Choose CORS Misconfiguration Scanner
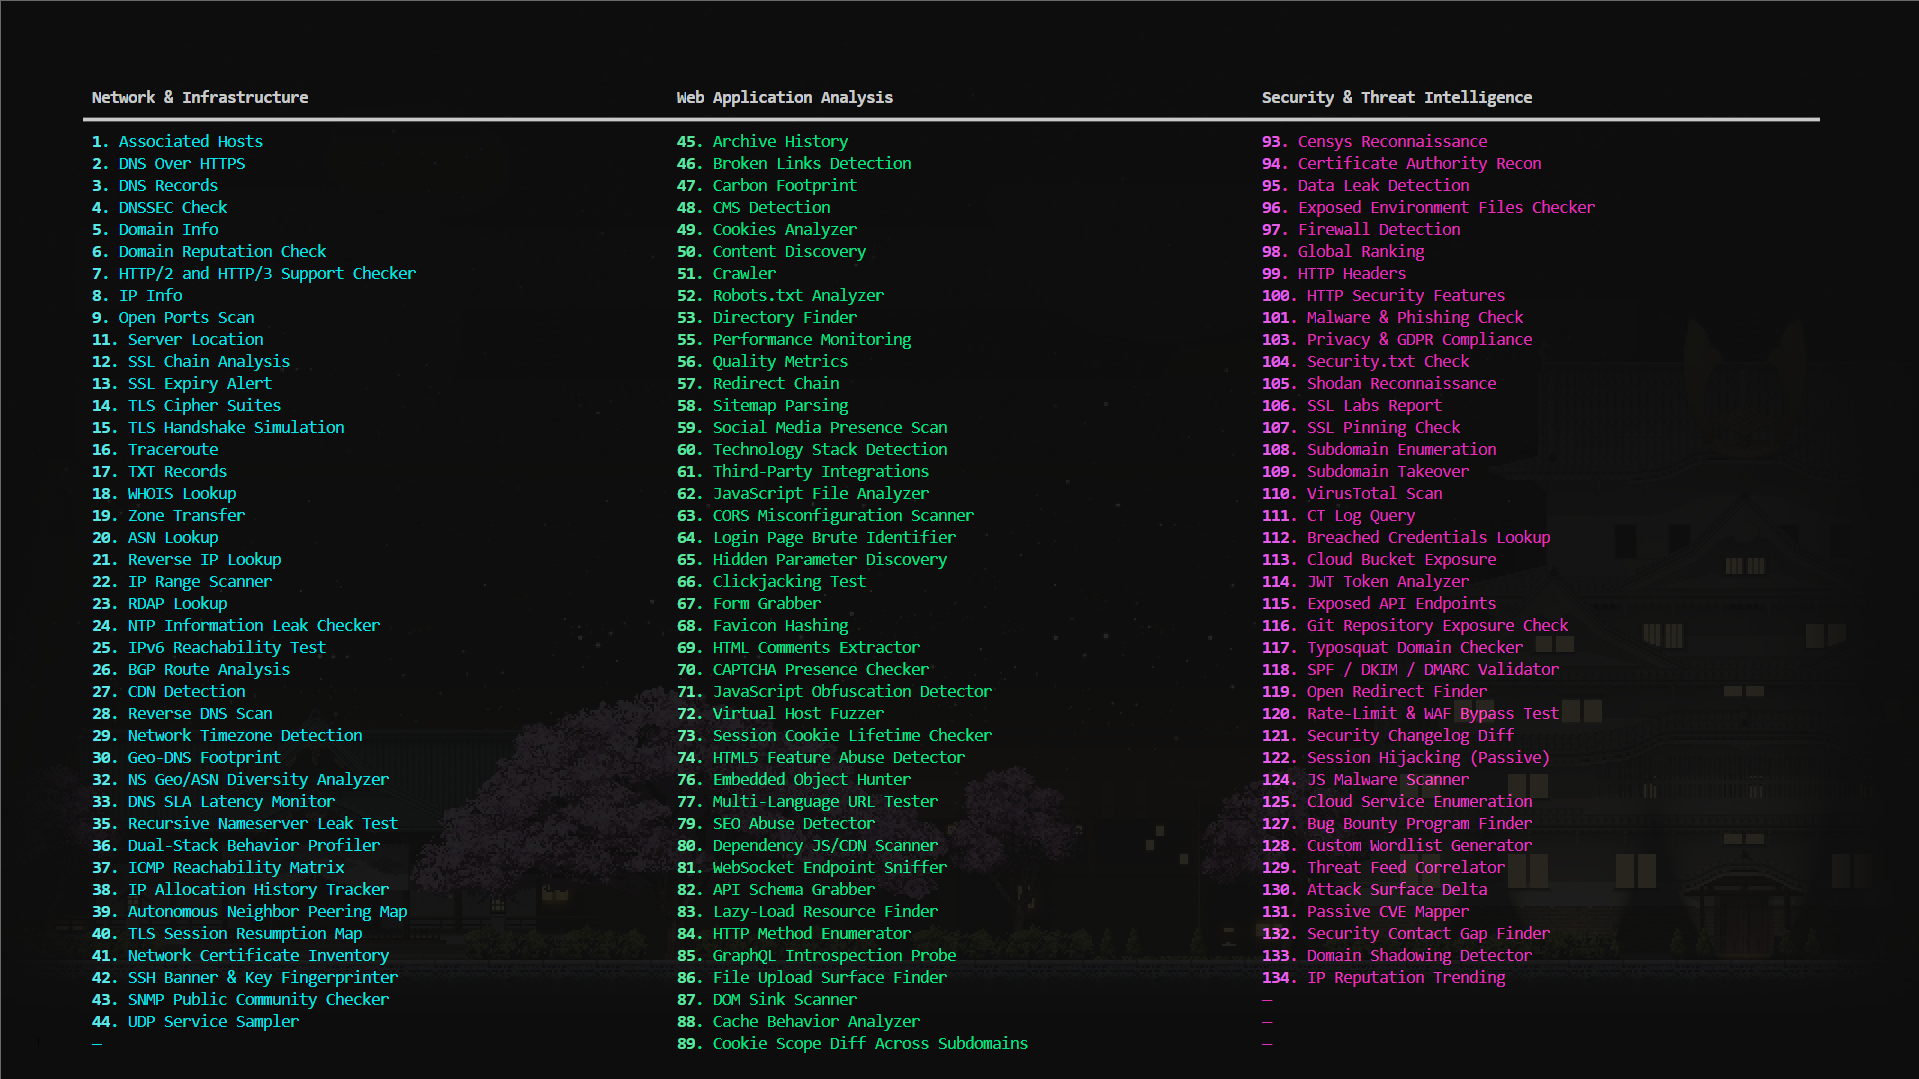The width and height of the screenshot is (1919, 1079). pyautogui.click(x=842, y=516)
